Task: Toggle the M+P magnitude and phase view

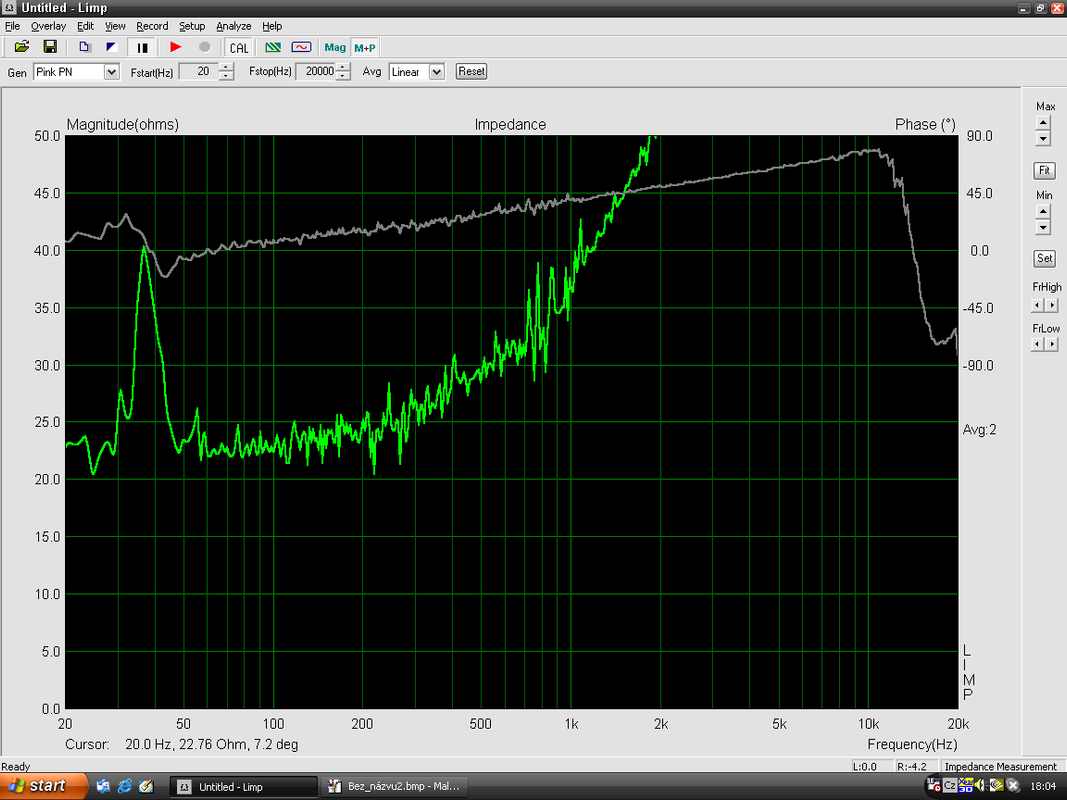Action: click(365, 48)
